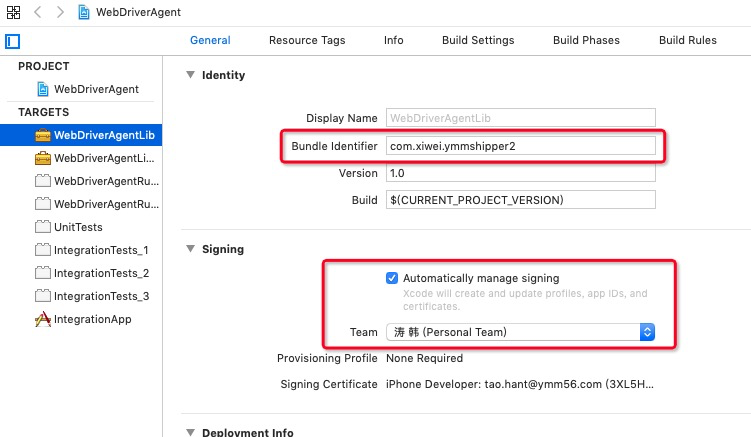Click the WebDriverAgentLib toolbox icon

(x=43, y=135)
